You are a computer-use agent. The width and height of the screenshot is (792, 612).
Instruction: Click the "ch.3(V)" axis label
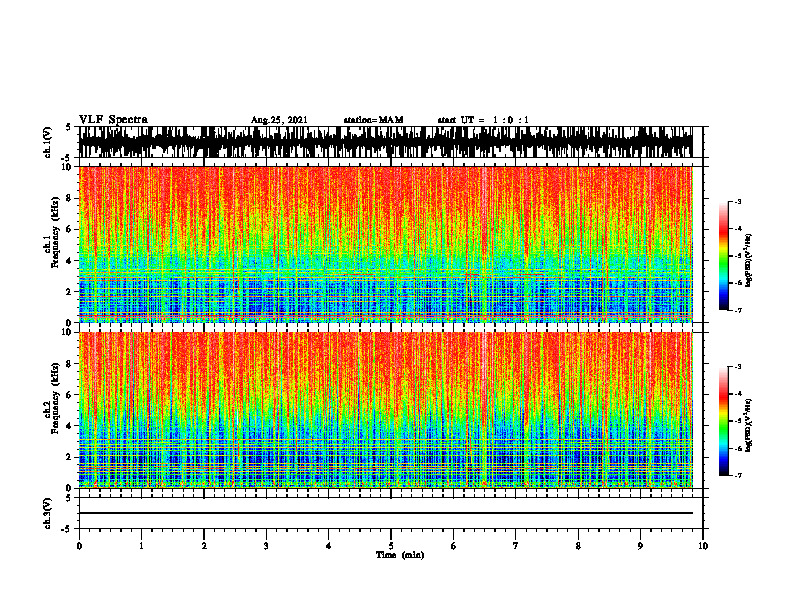point(48,514)
